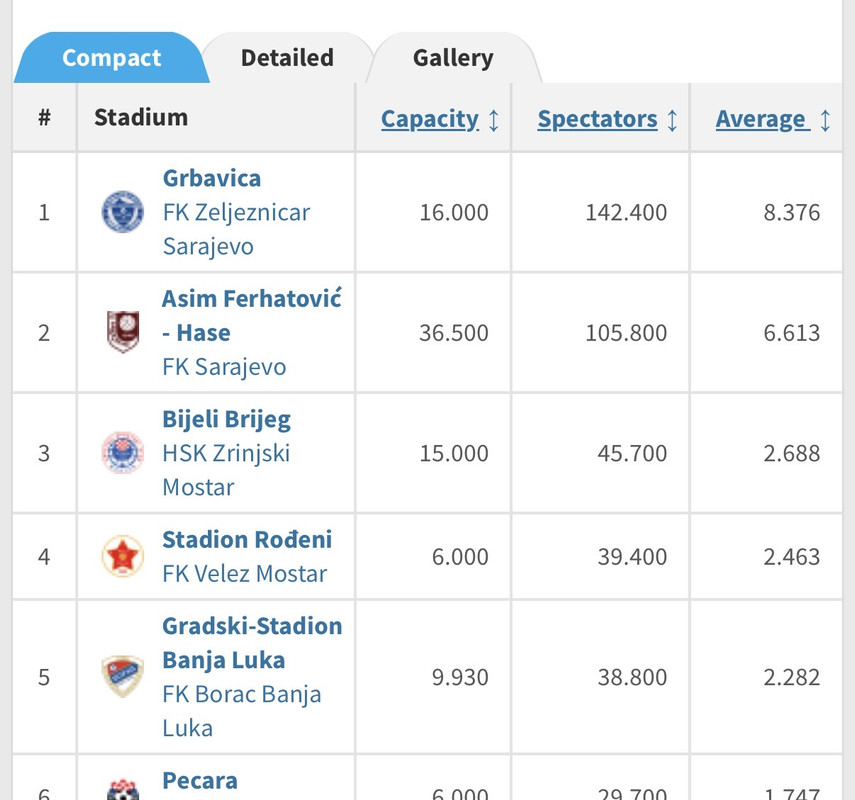This screenshot has width=855, height=800.
Task: Open the Grbavica stadium link
Action: click(x=212, y=179)
